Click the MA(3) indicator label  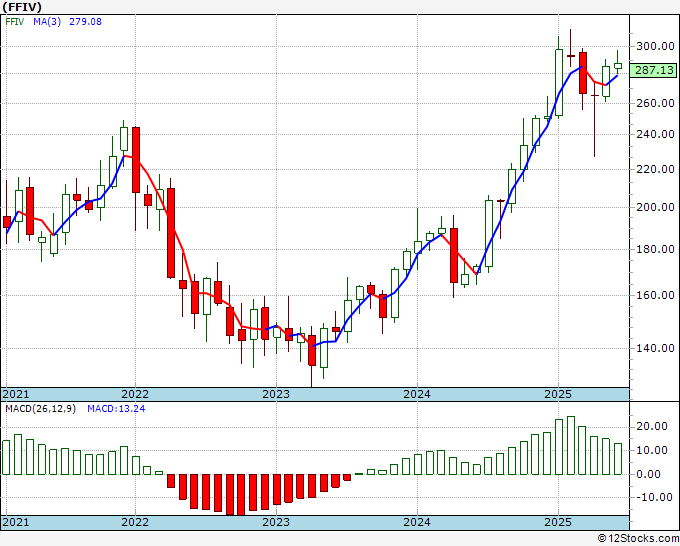click(47, 21)
